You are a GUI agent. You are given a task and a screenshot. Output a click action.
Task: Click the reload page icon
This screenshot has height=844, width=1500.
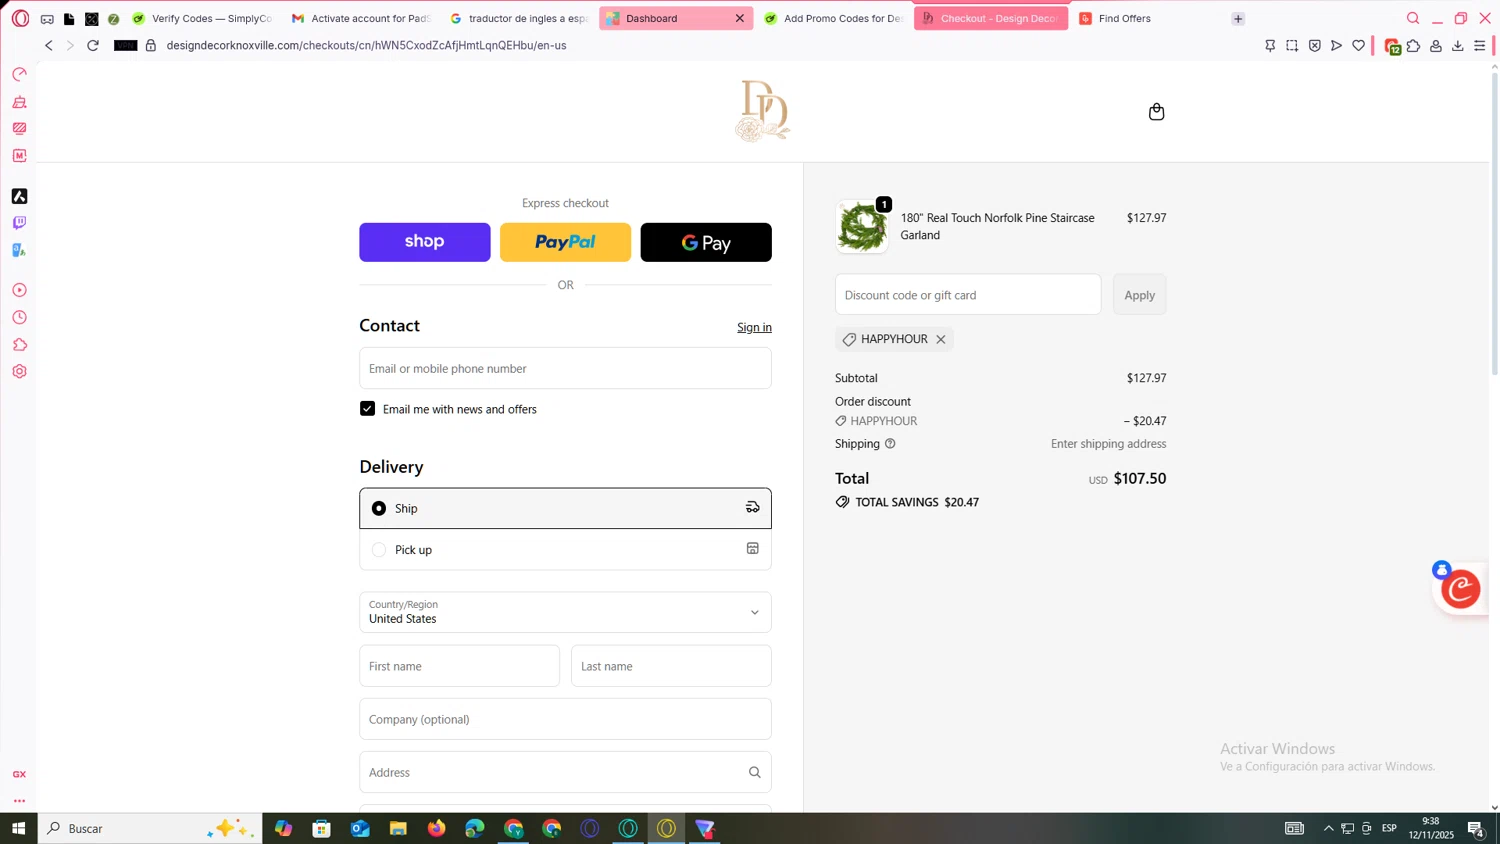pyautogui.click(x=93, y=45)
